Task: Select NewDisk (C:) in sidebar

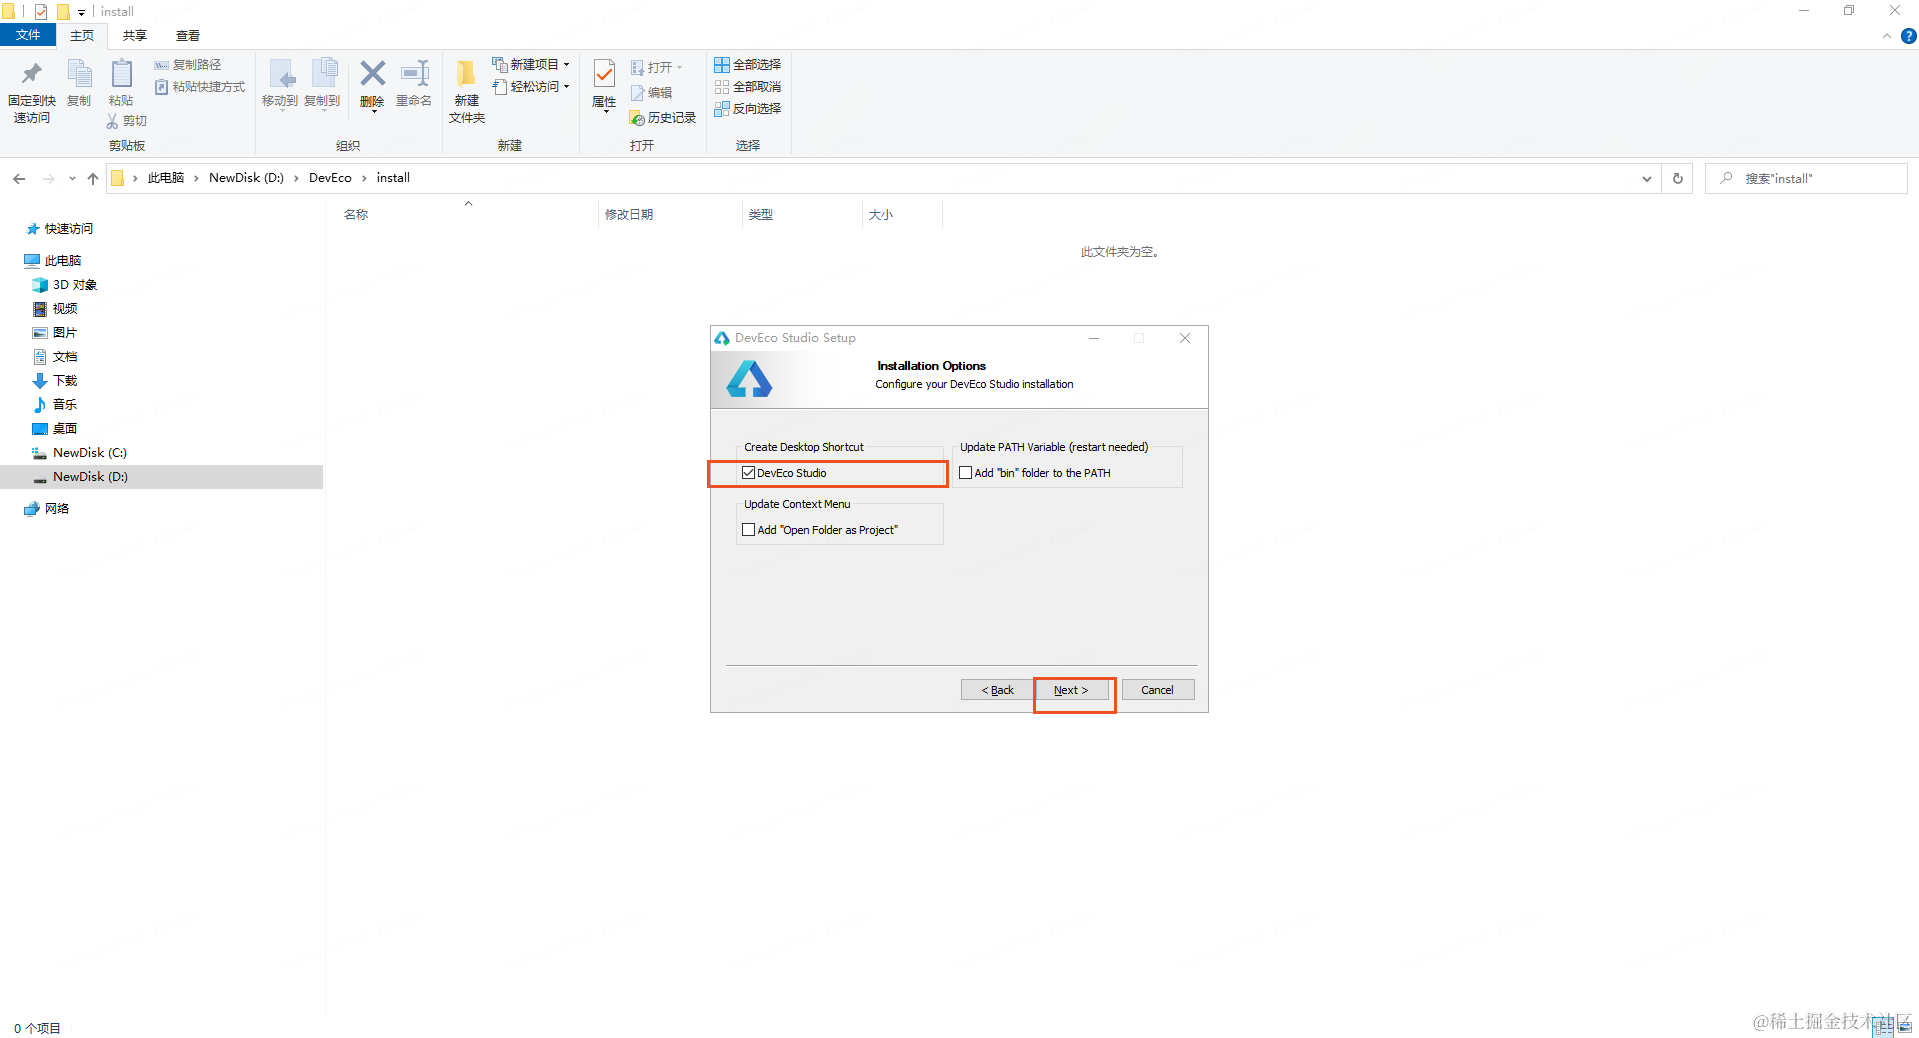Action: point(89,453)
